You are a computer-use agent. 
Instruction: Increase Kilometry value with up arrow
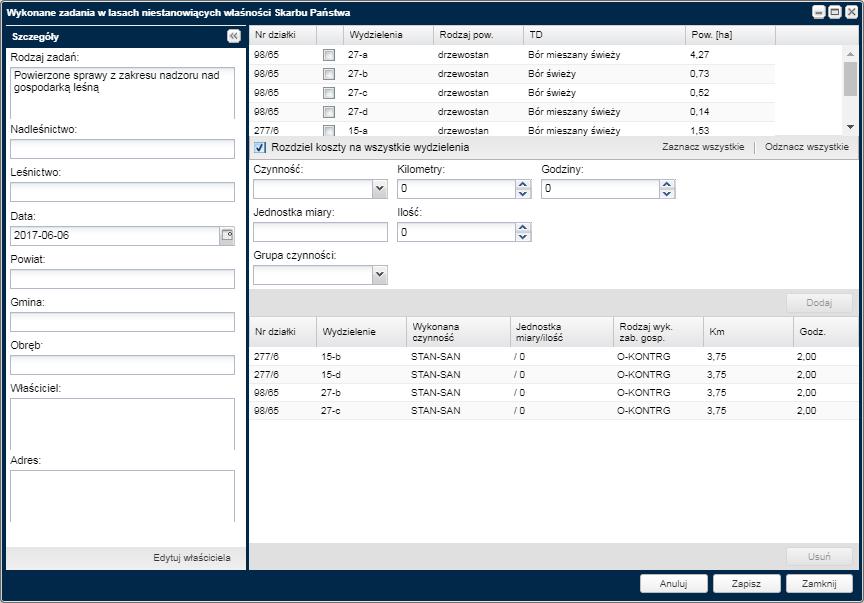[x=523, y=185]
